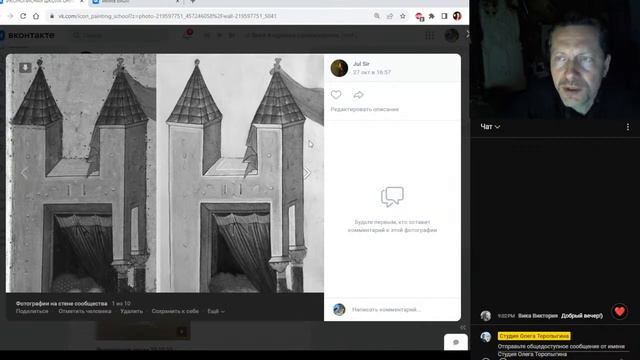Open the VK messenger chat bubble button
This screenshot has height=360, width=640.
[456, 342]
